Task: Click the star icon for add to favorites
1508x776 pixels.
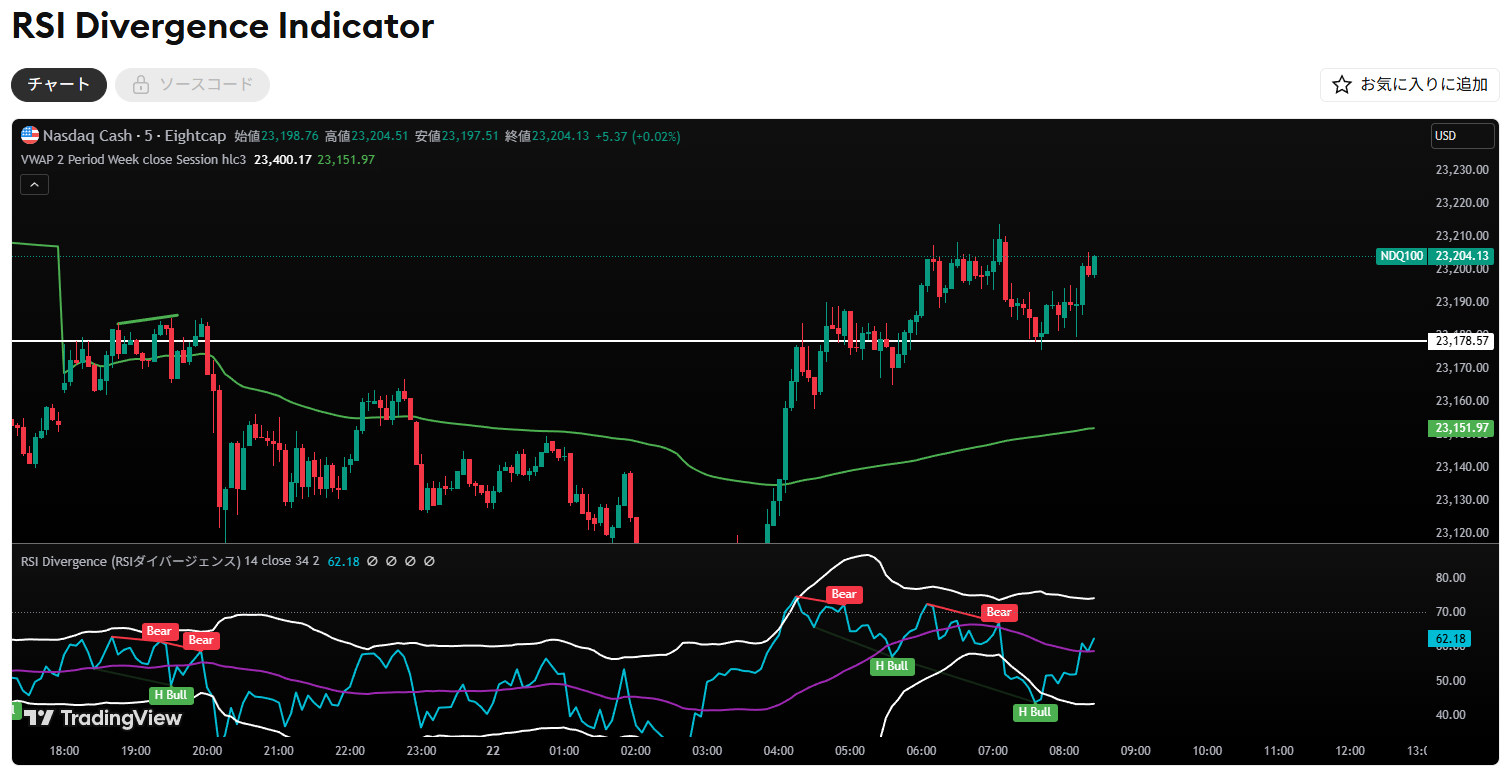Action: point(1342,85)
